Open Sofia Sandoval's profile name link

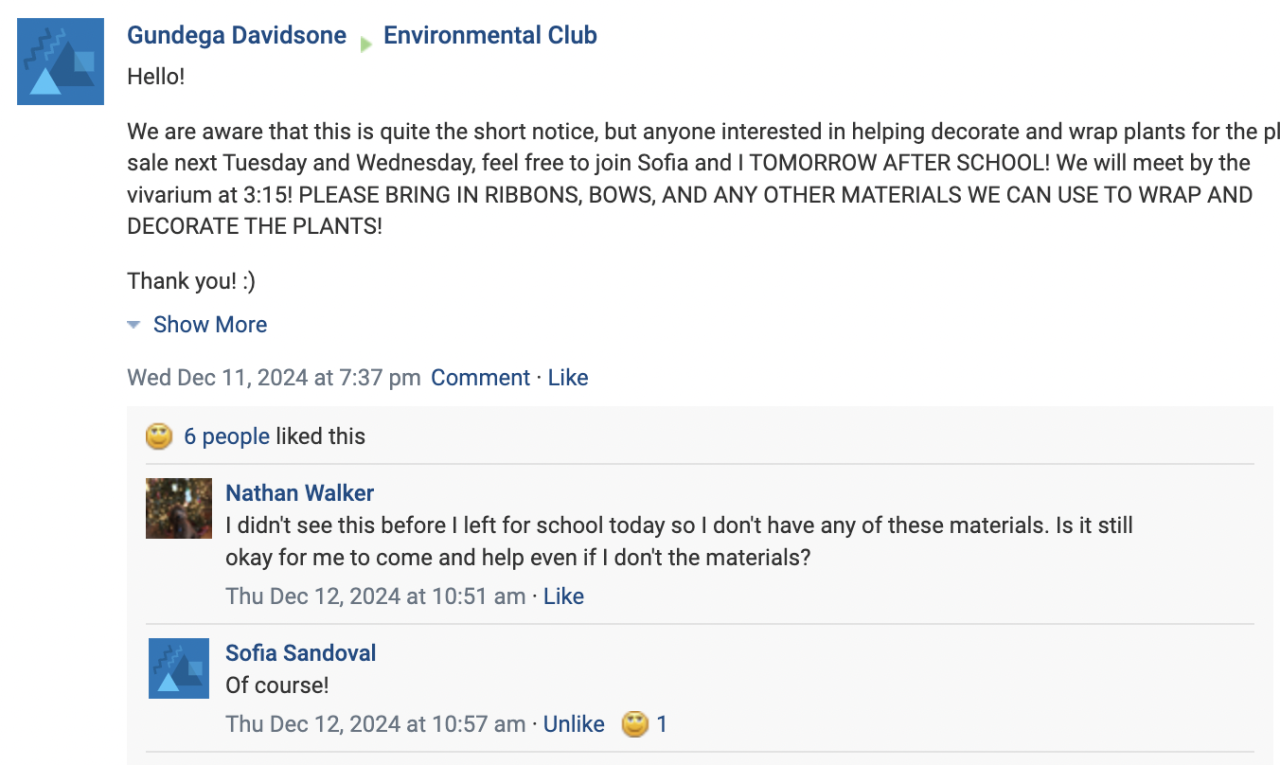point(300,653)
